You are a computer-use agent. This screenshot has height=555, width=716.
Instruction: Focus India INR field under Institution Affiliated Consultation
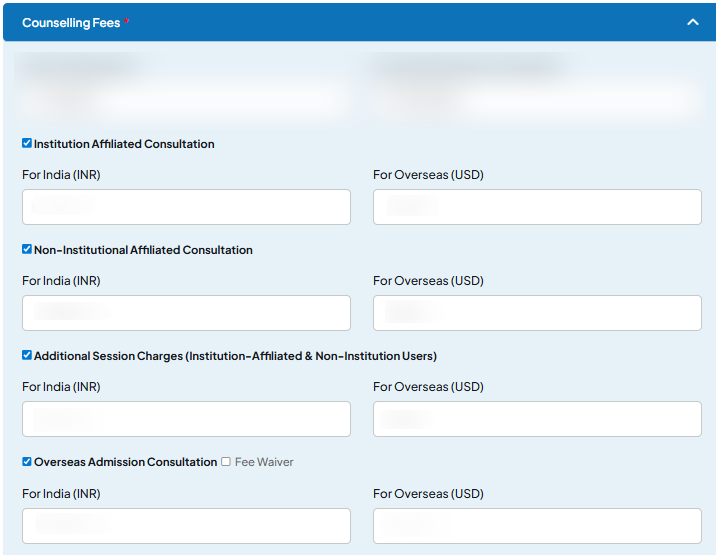[186, 207]
